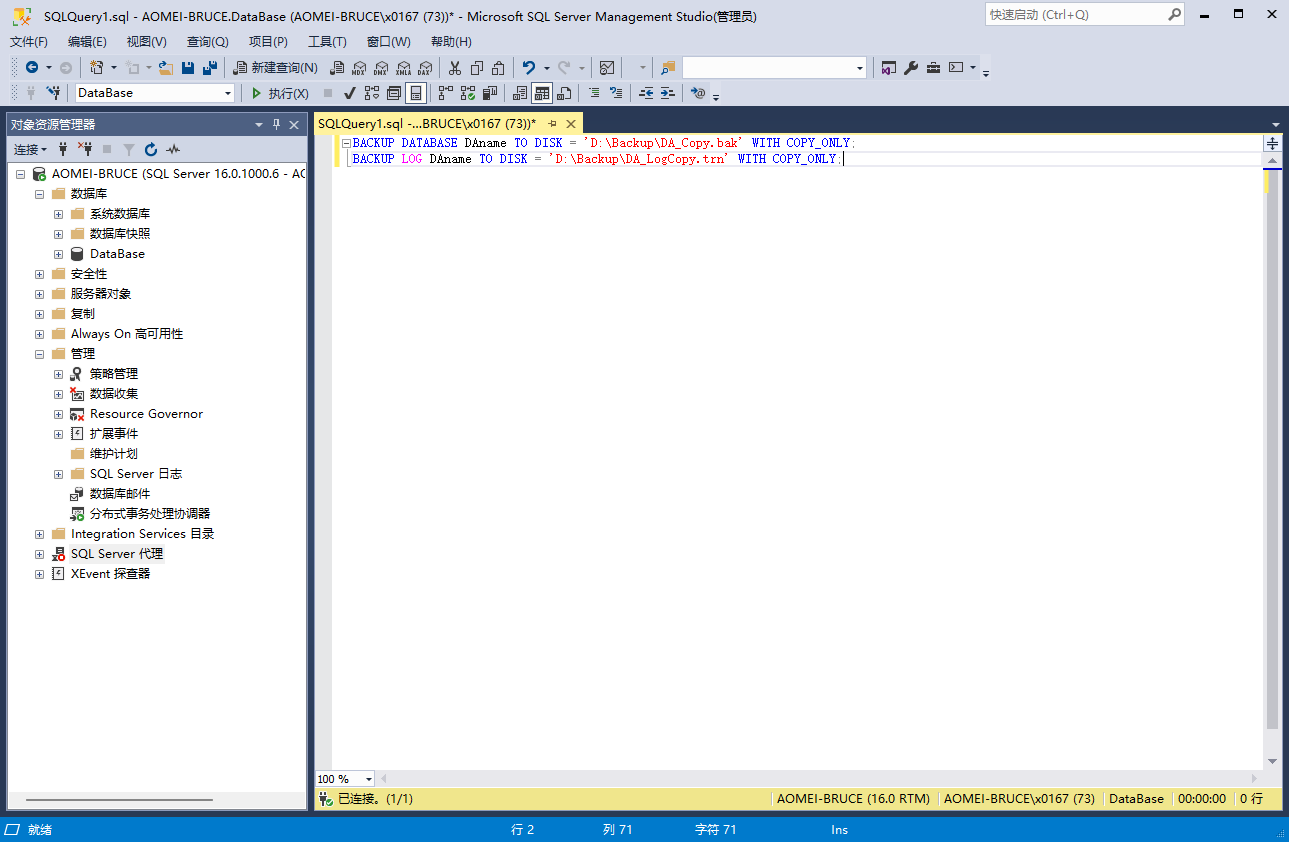
Task: Expand the 系统数据库 folder
Action: 58,214
